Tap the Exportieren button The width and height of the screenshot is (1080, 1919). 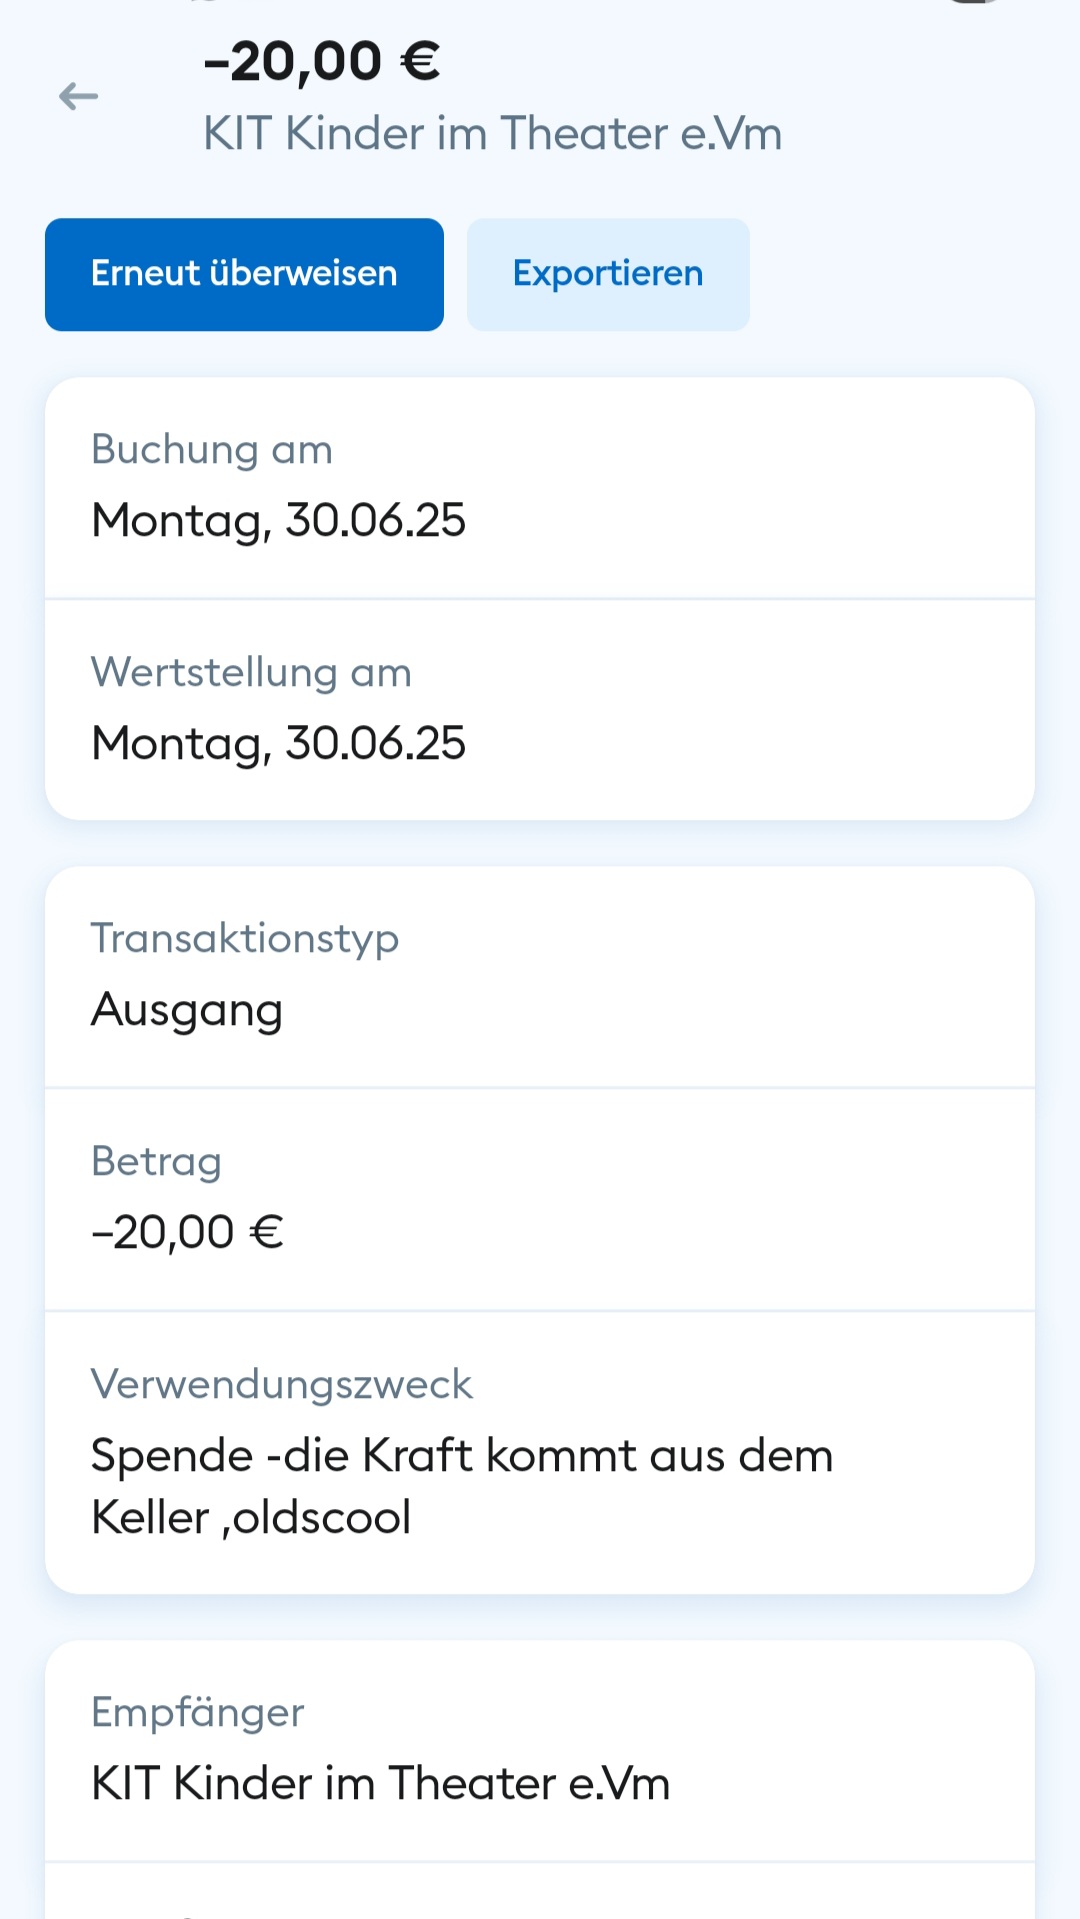[608, 274]
